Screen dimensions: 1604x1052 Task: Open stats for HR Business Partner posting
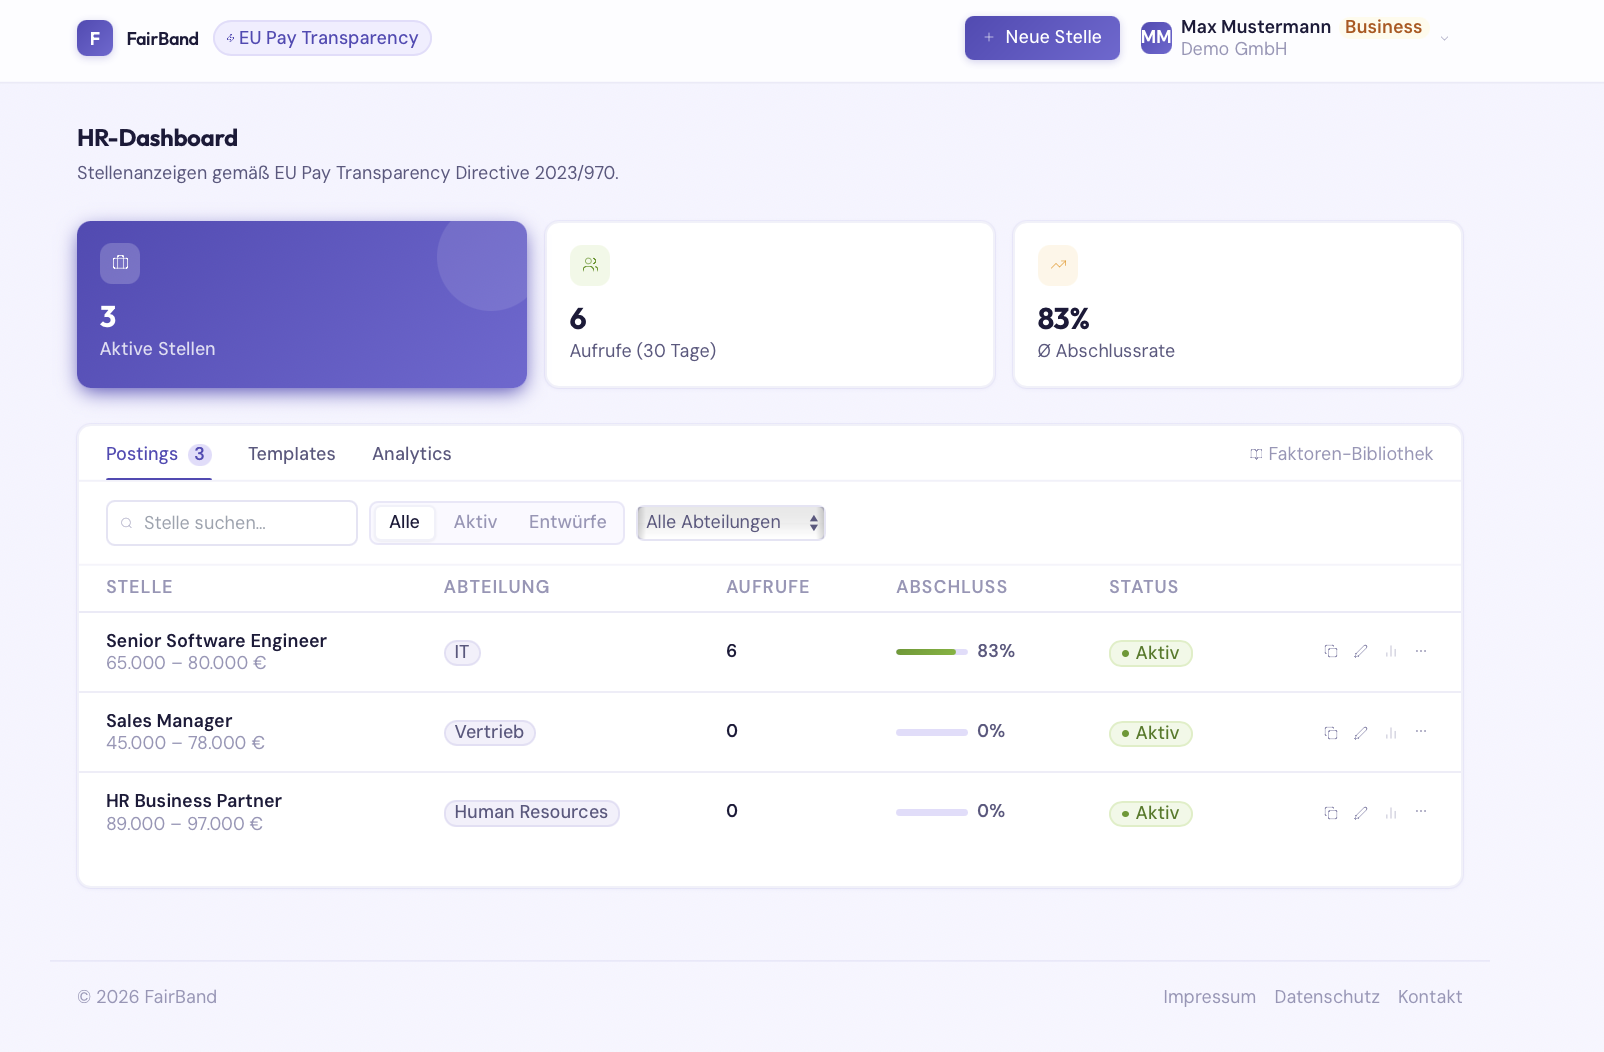coord(1391,812)
